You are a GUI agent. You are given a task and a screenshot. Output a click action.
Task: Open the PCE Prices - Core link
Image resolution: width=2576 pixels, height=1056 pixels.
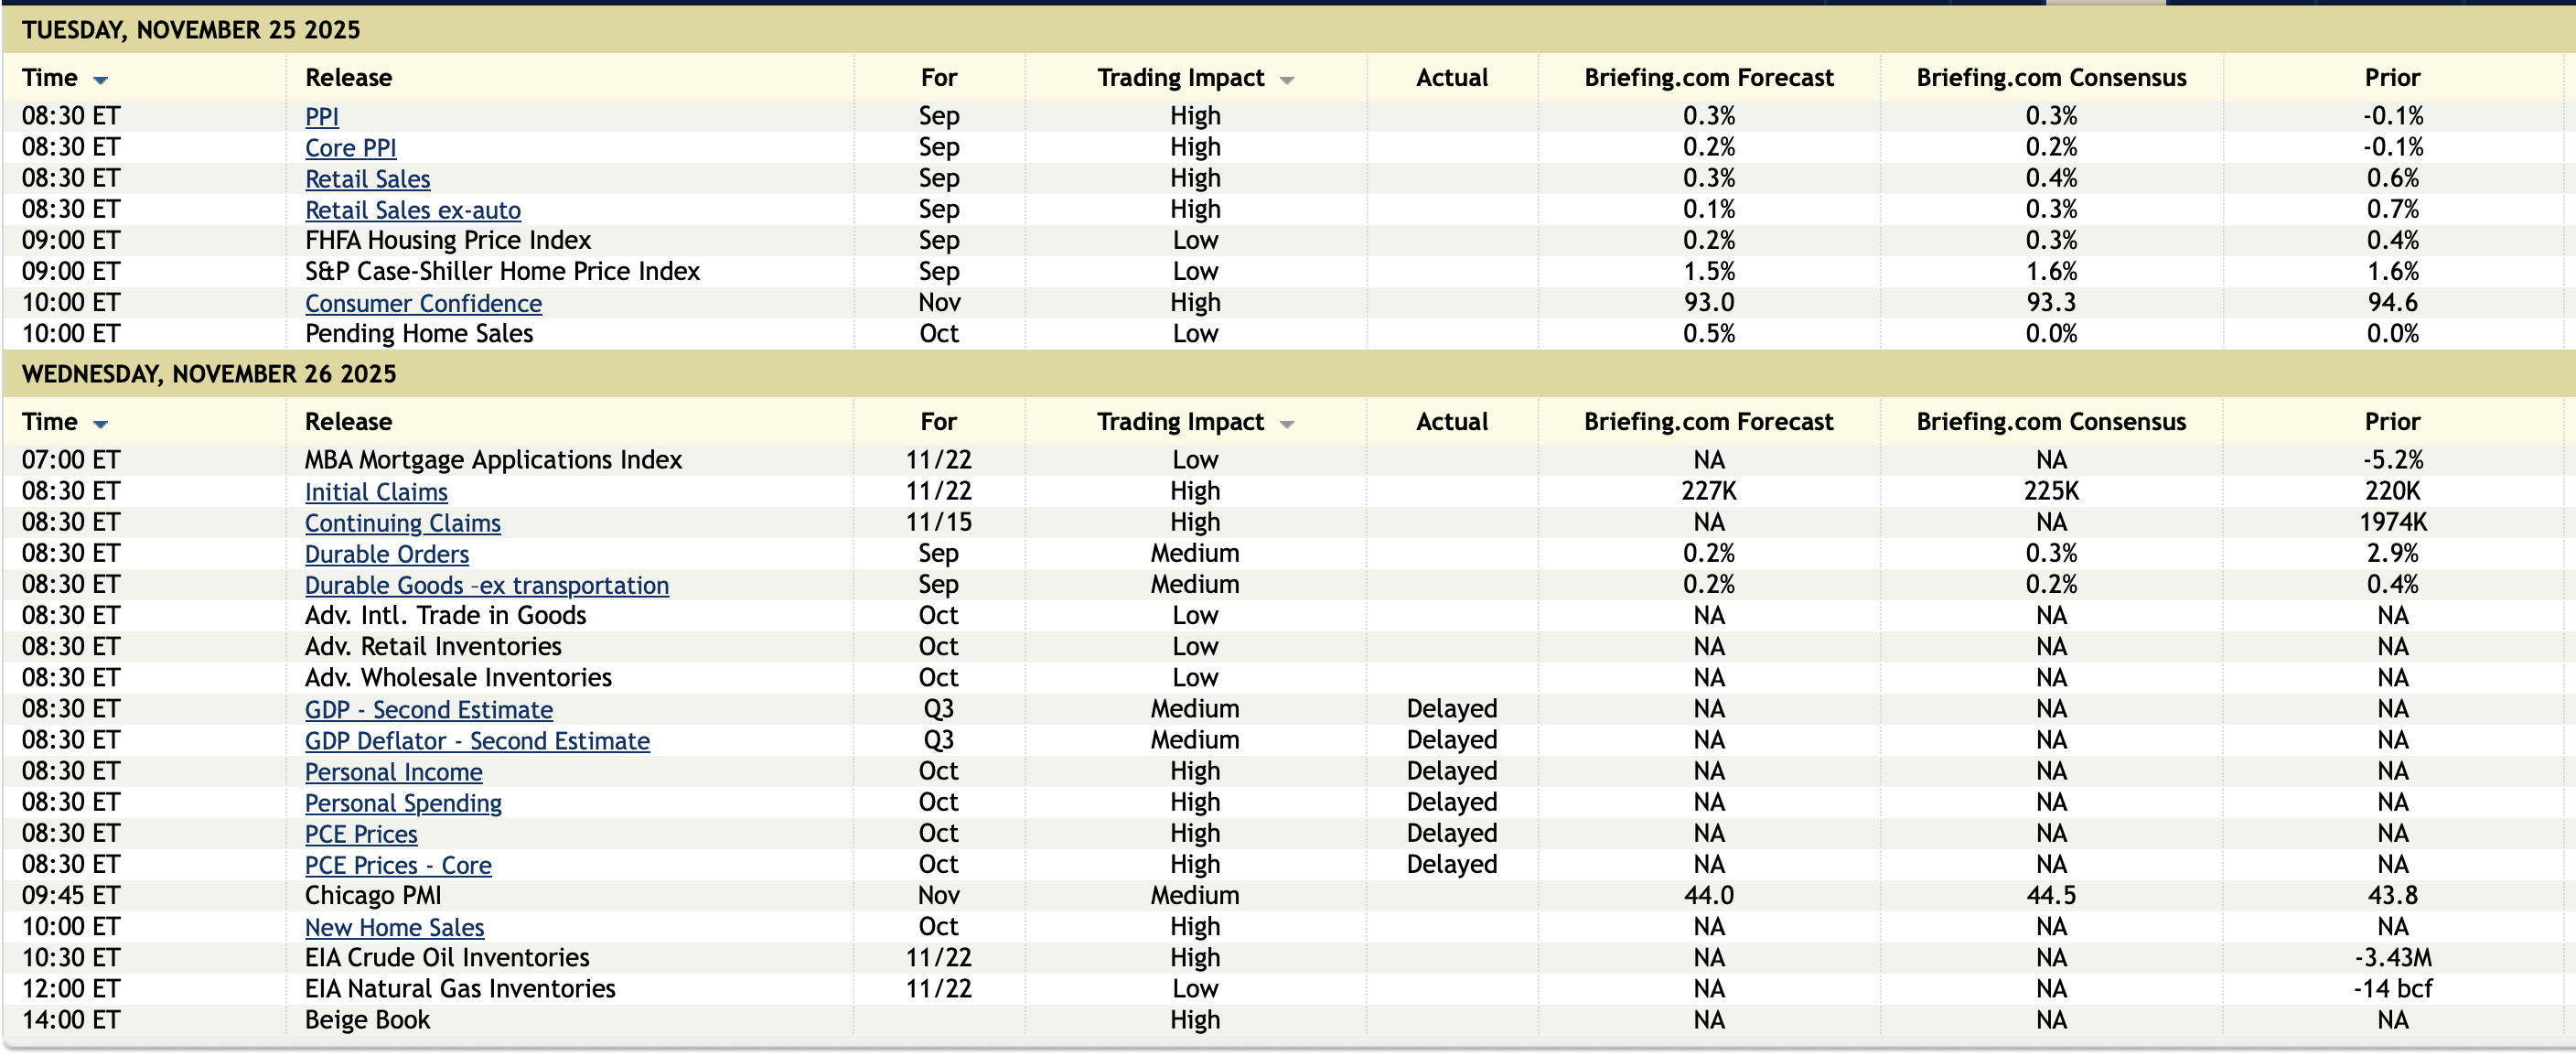pyautogui.click(x=398, y=865)
